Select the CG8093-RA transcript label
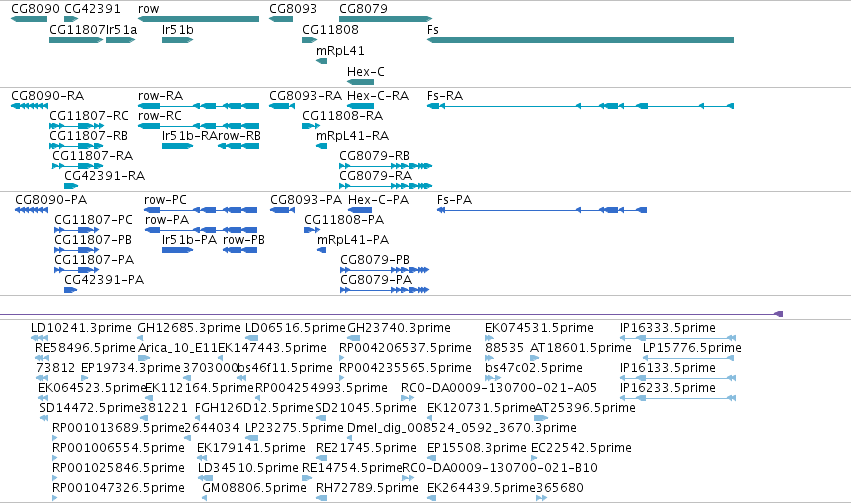The image size is (851, 503). click(306, 96)
